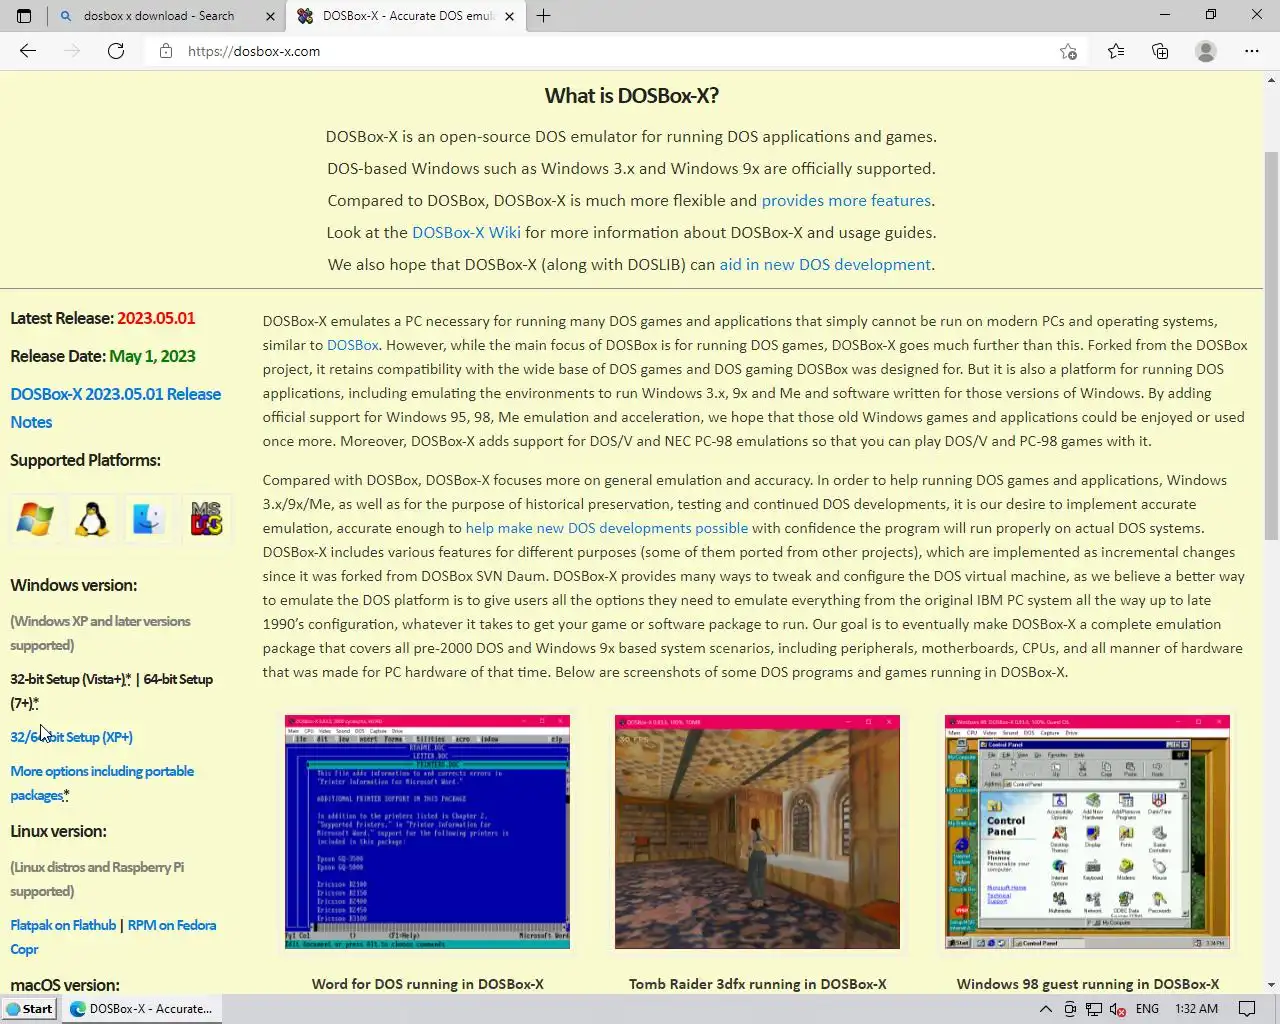Follow the 'provides more features' link
1280x1024 pixels.
click(x=846, y=200)
